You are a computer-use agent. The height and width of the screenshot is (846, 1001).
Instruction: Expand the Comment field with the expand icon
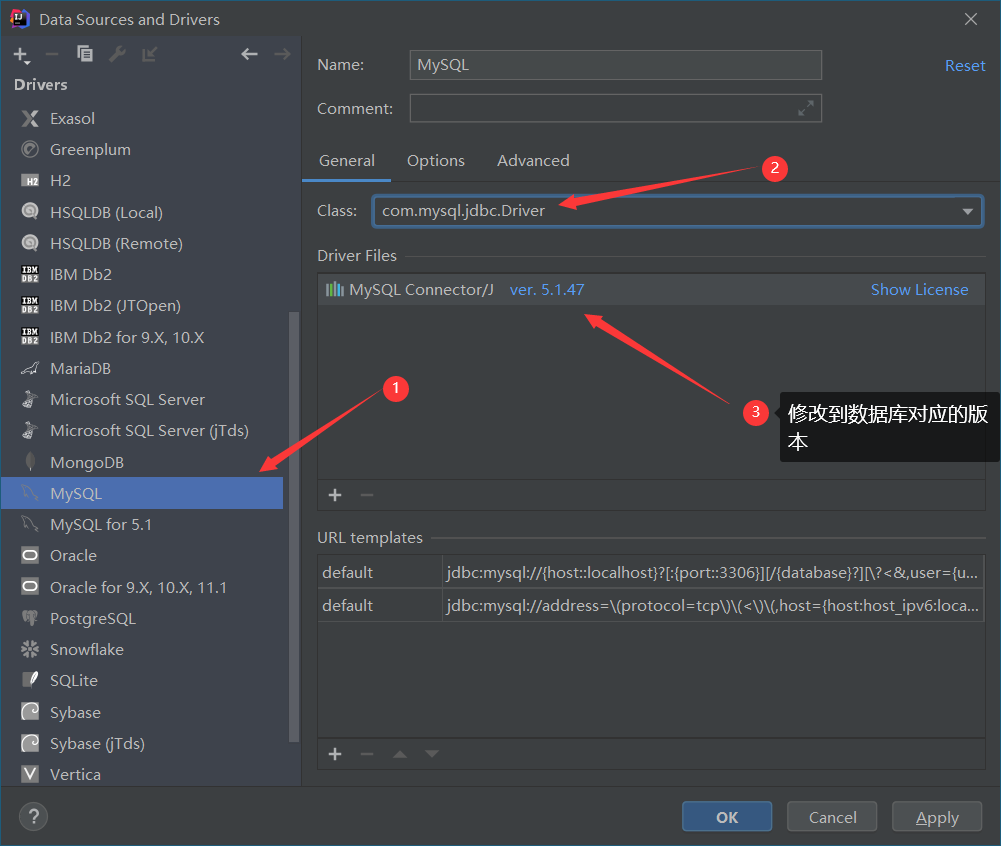(x=806, y=109)
